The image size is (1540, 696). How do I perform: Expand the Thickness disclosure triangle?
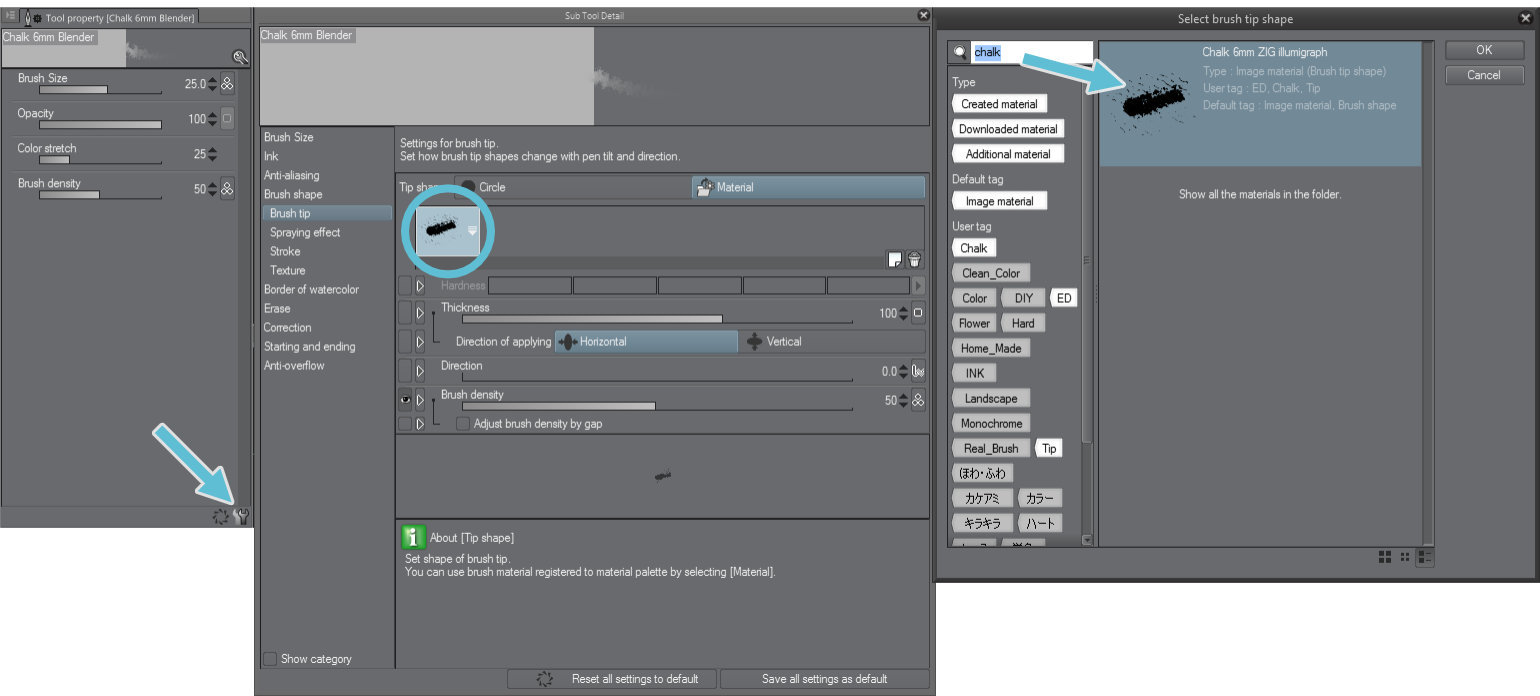pos(419,311)
